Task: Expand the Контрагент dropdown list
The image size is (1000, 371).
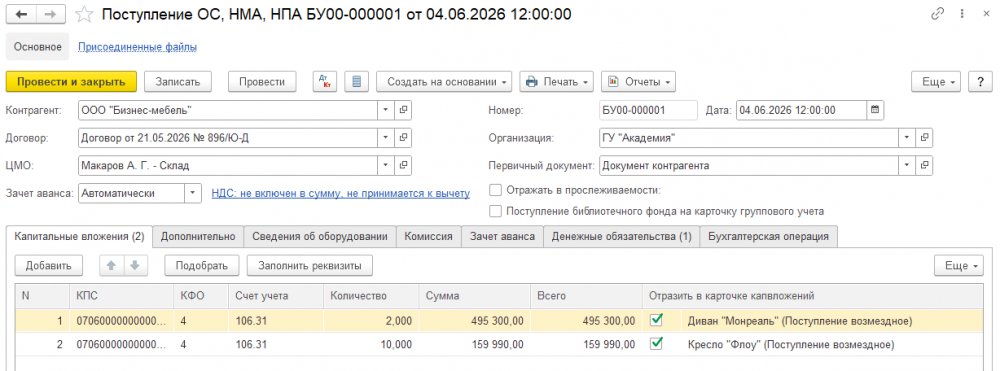Action: tap(386, 110)
